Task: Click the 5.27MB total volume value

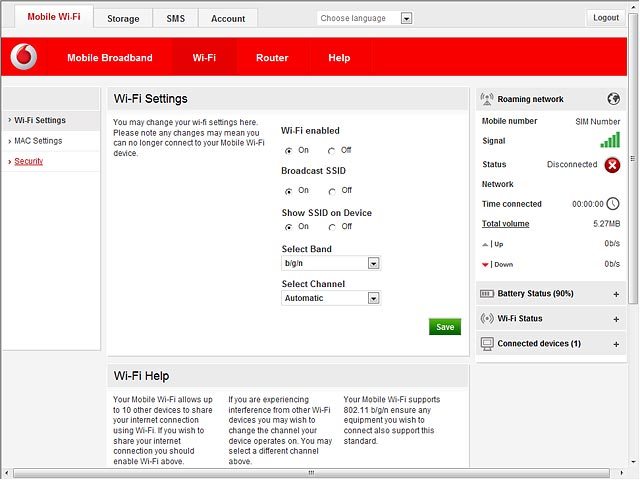Action: (x=607, y=224)
